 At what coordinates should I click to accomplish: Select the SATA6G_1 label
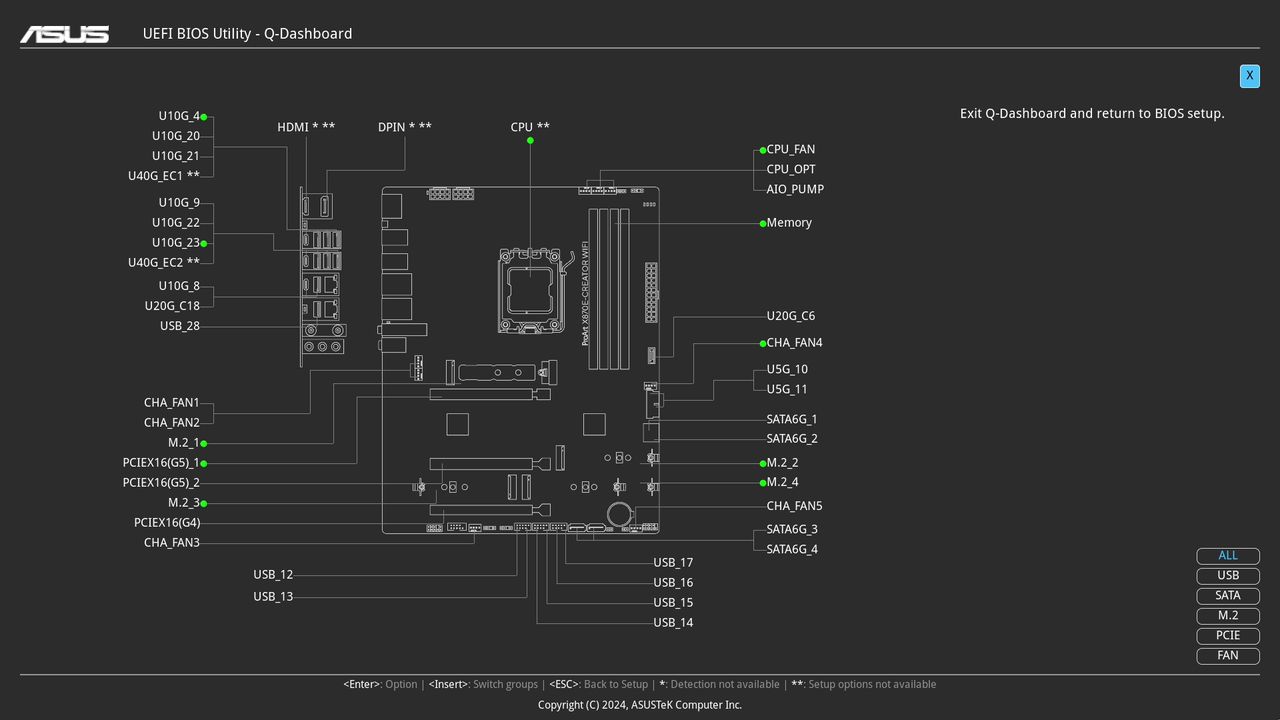[x=792, y=419]
